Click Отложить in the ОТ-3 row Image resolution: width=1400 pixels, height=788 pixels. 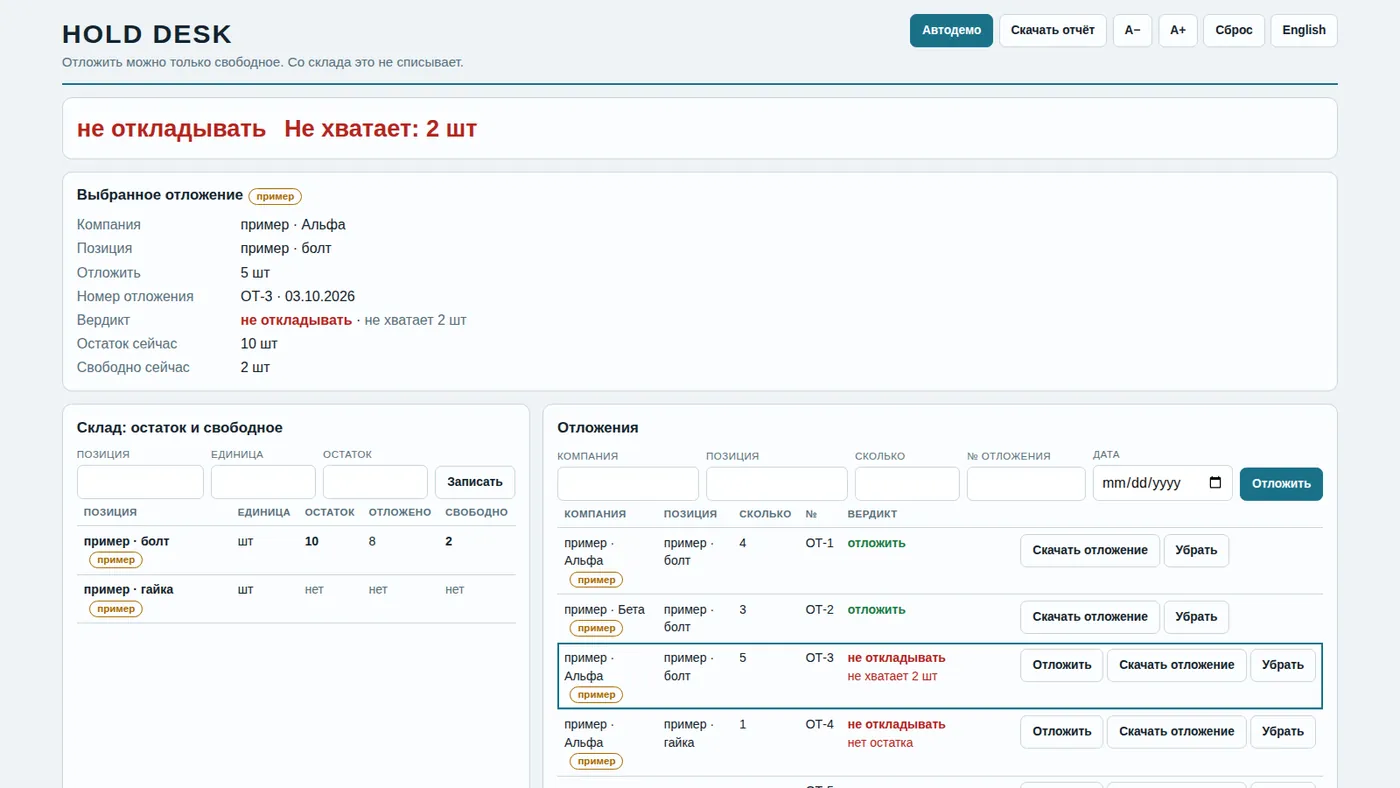(1061, 665)
